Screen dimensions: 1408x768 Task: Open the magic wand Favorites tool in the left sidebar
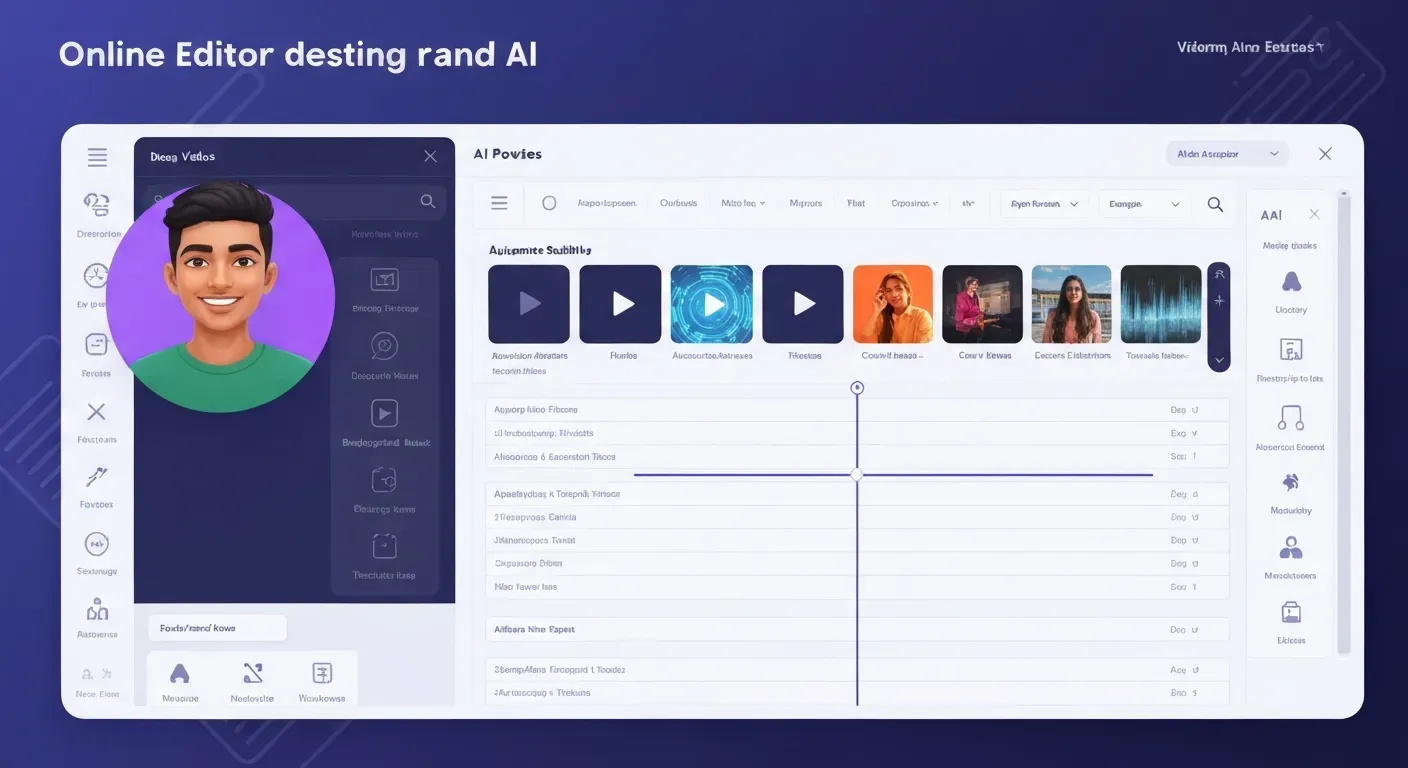(x=96, y=478)
